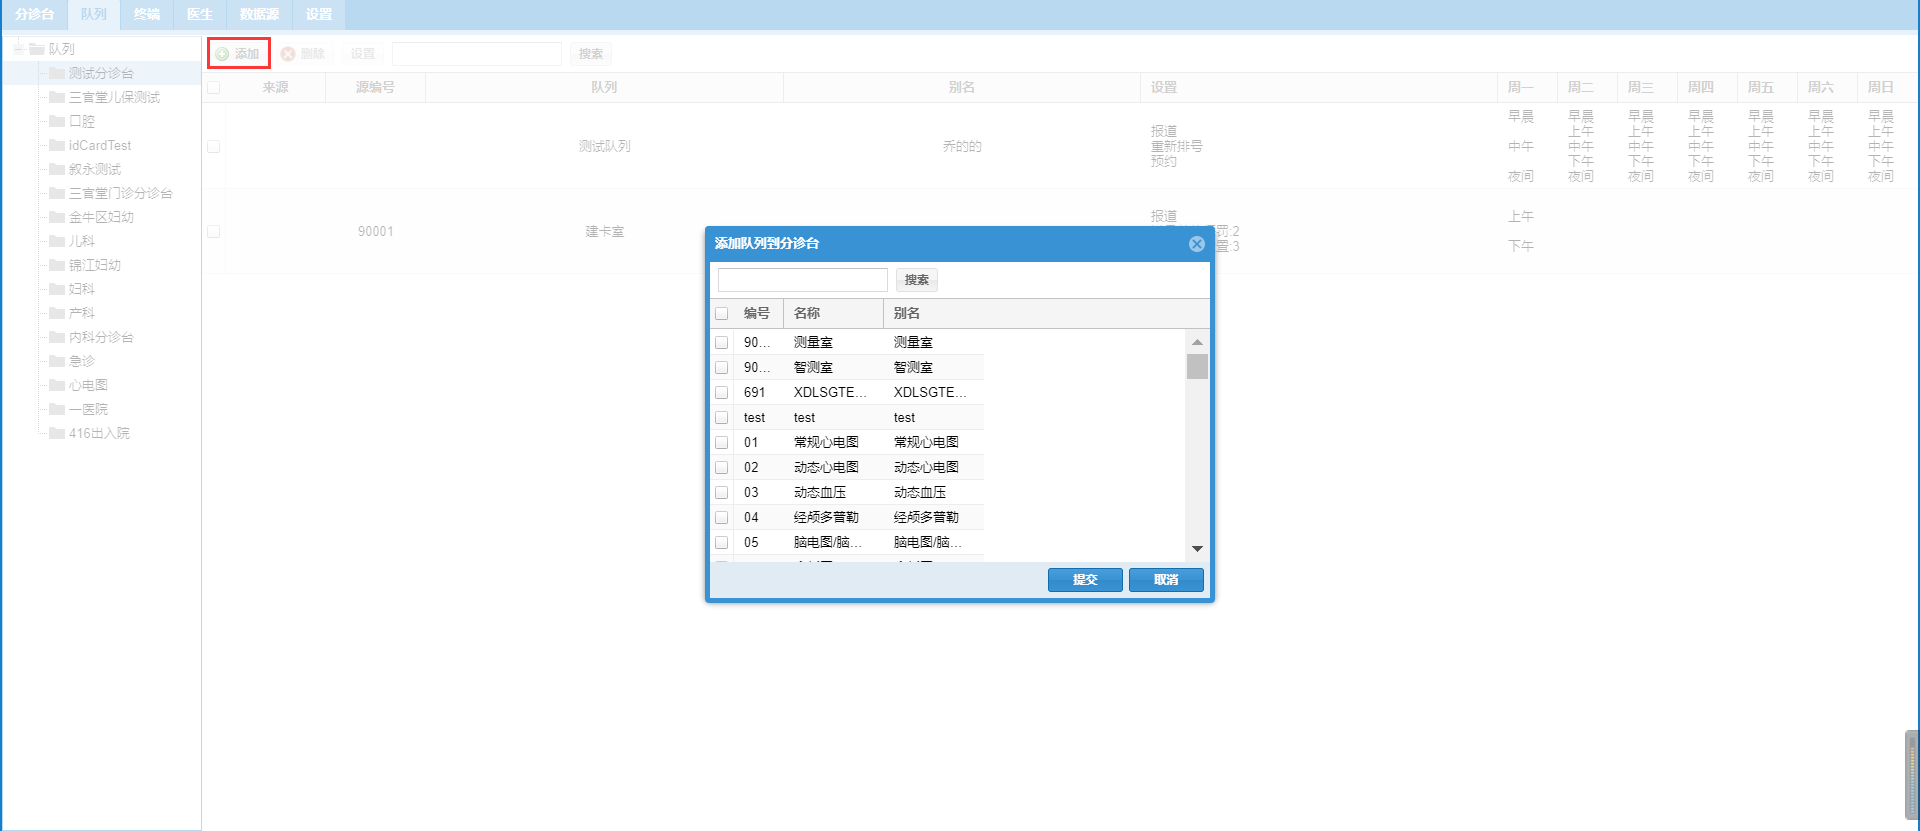Close the add-queue dialog with X icon
This screenshot has height=831, width=1920.
tap(1196, 244)
